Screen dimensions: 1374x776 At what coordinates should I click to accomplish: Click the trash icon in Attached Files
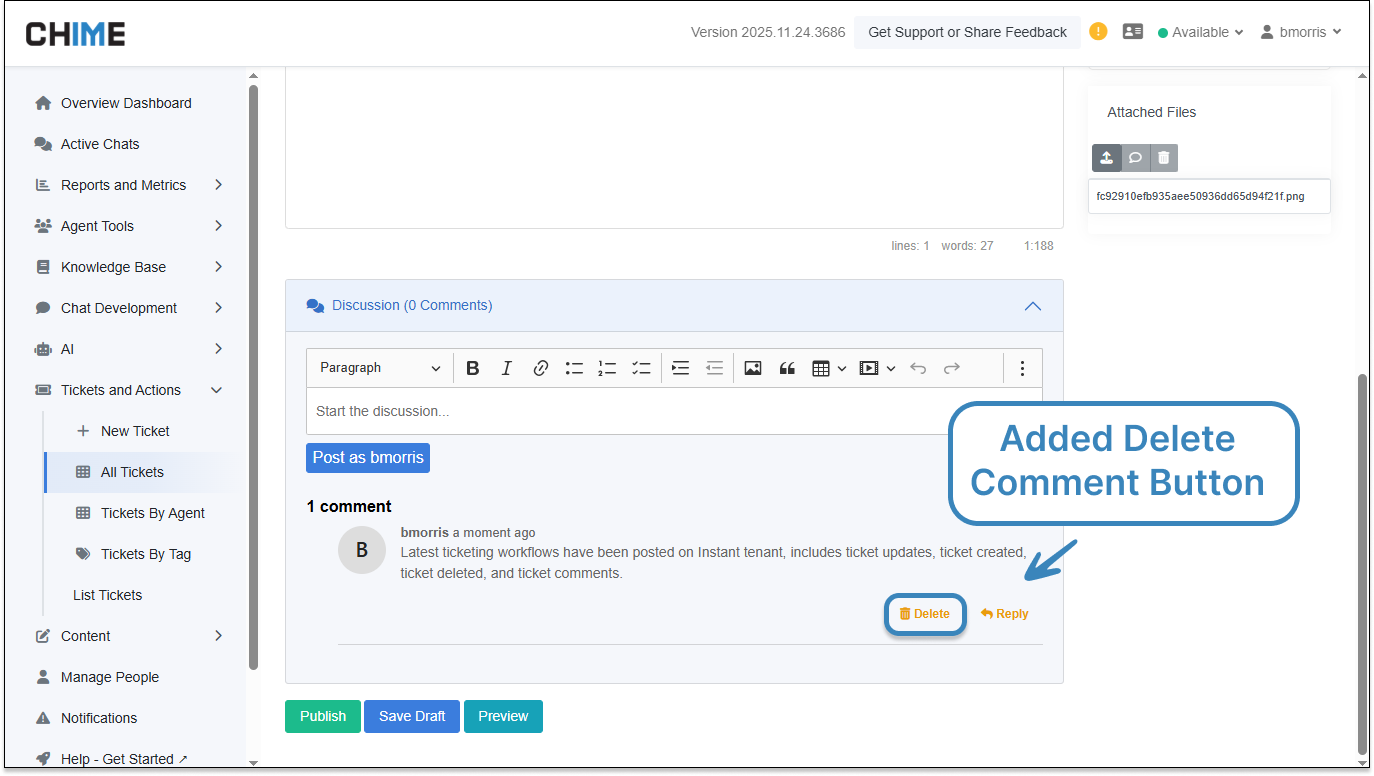(1163, 158)
